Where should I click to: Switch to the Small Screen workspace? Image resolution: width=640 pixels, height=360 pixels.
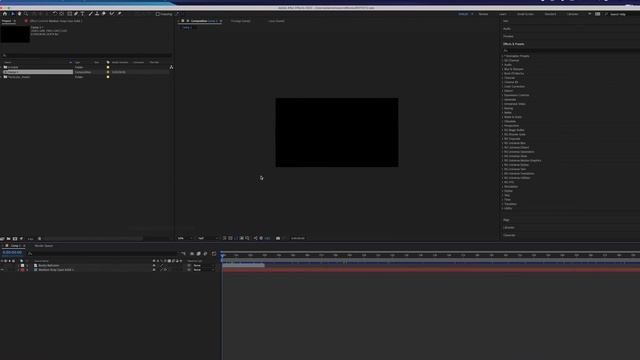[x=525, y=14]
